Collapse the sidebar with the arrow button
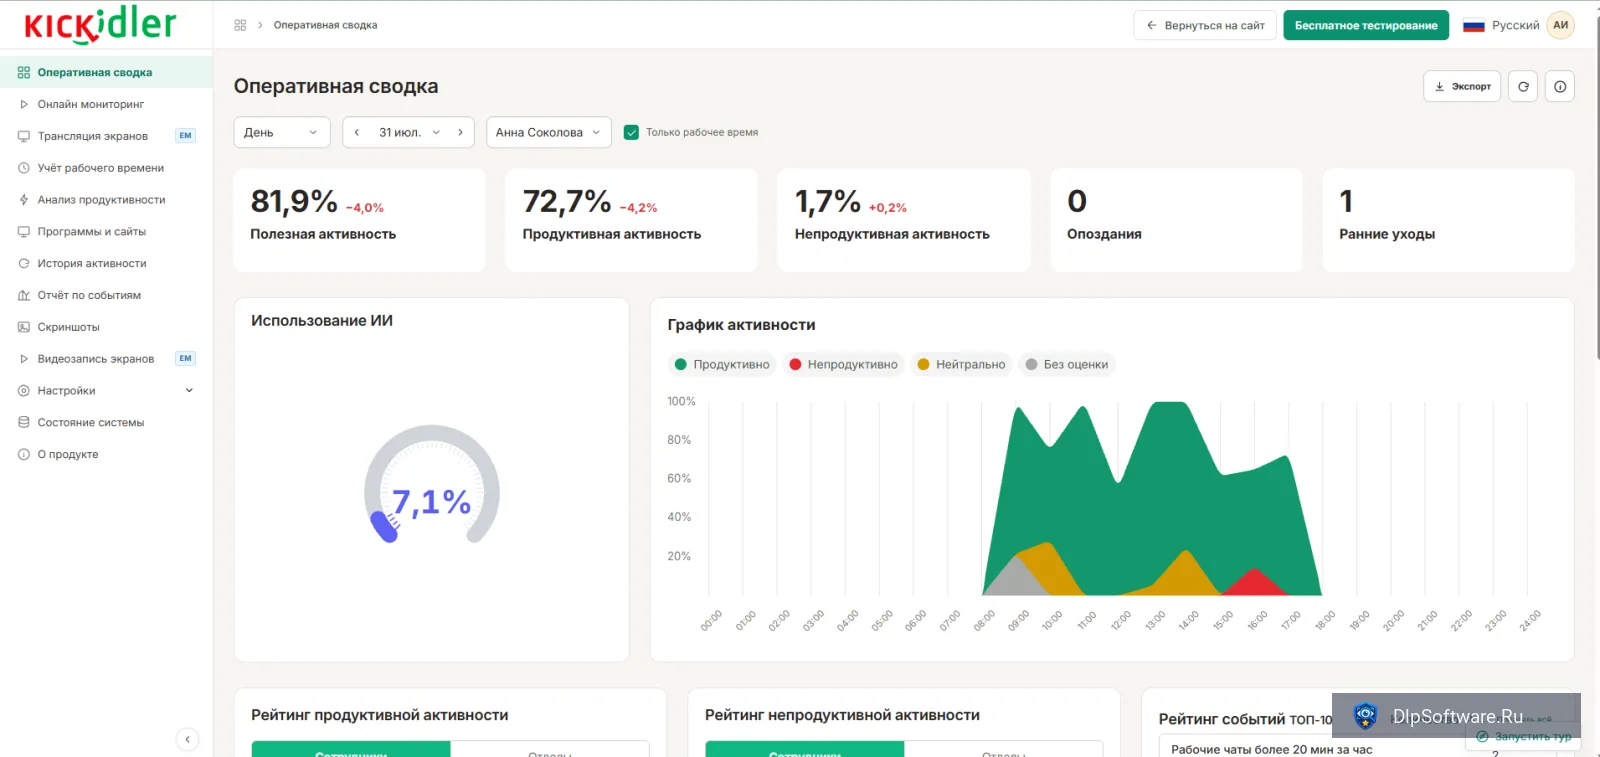 tap(187, 739)
